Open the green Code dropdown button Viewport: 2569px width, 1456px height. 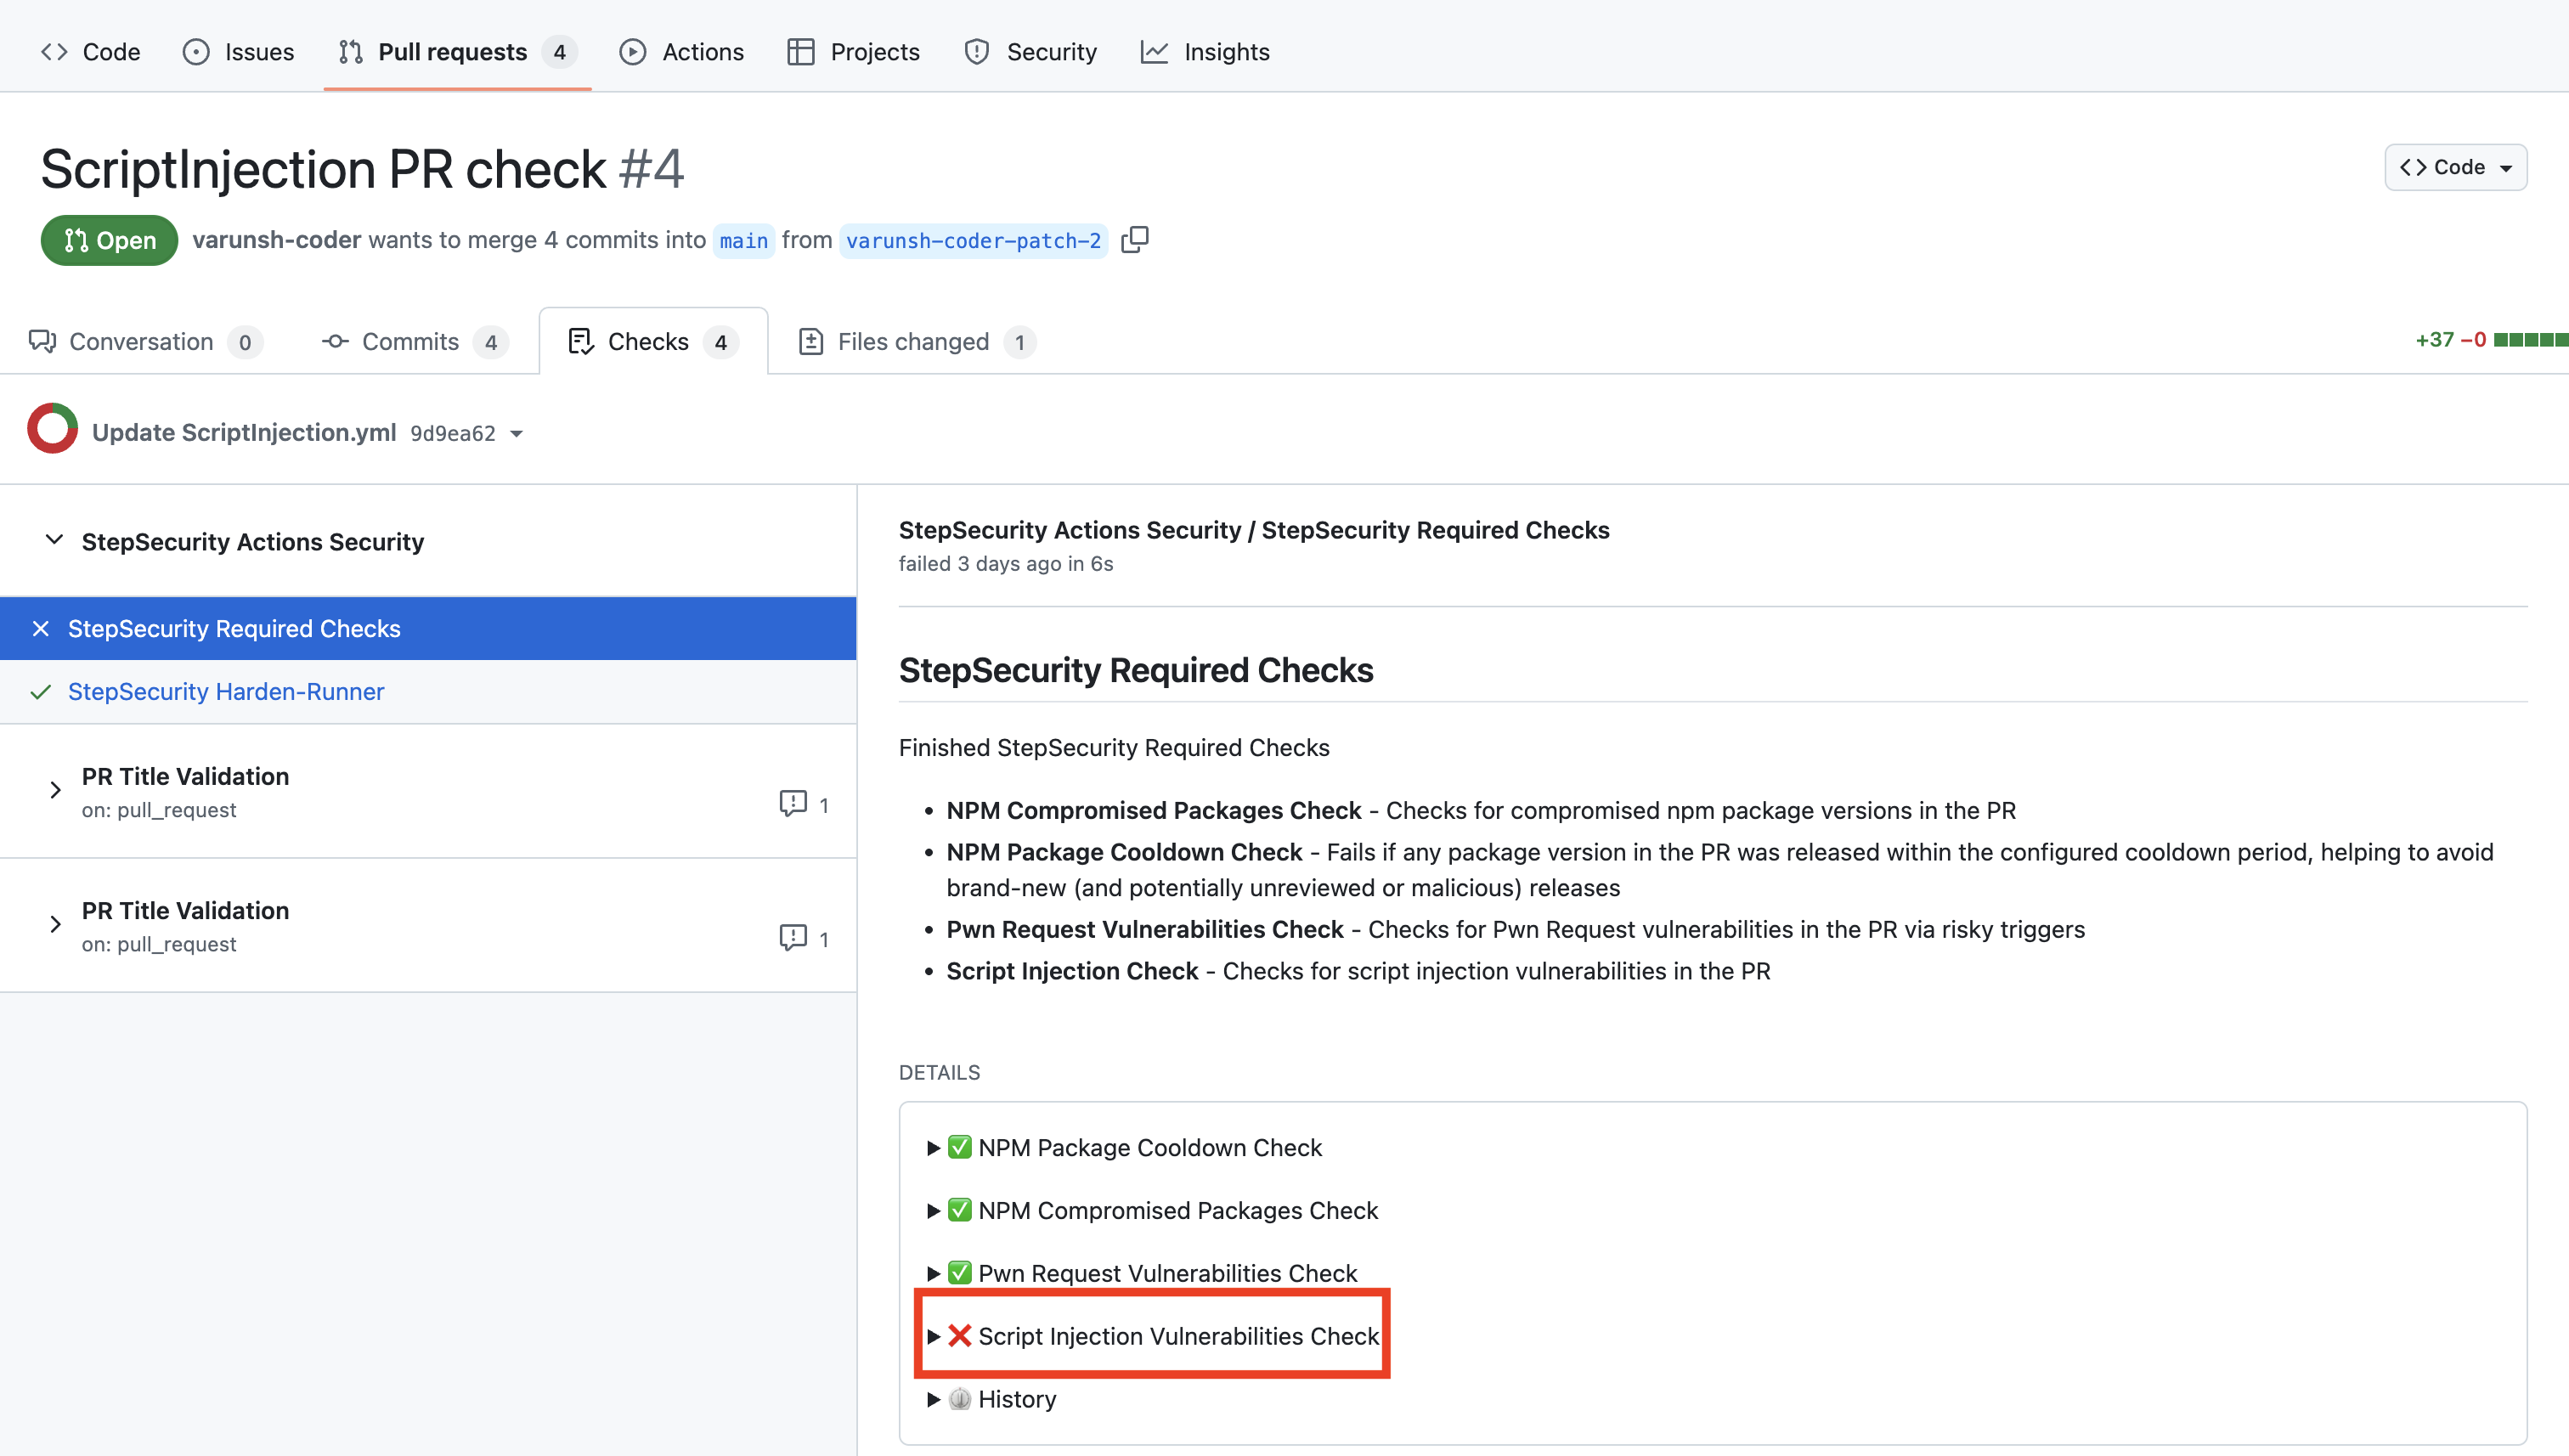tap(2455, 167)
